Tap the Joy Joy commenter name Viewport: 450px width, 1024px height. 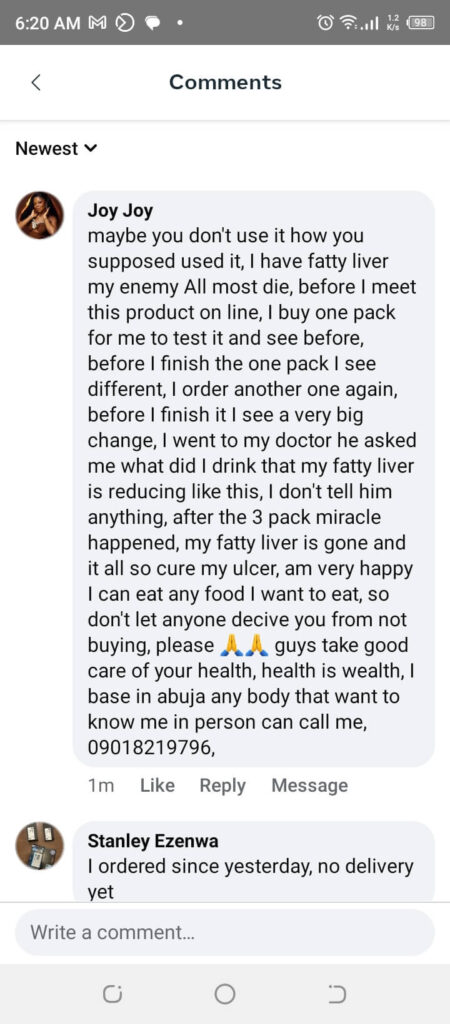120,211
